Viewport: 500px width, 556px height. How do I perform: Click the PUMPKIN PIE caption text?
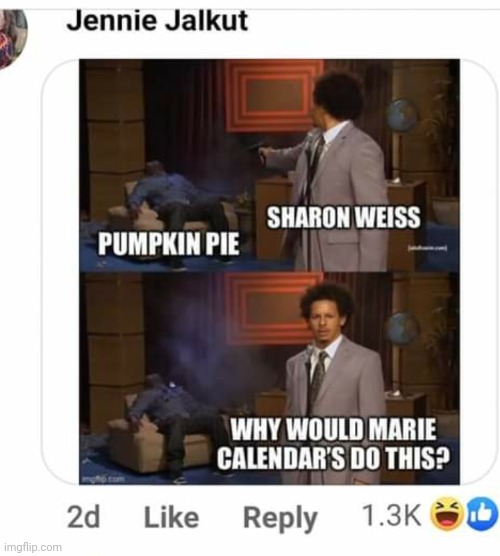click(169, 244)
